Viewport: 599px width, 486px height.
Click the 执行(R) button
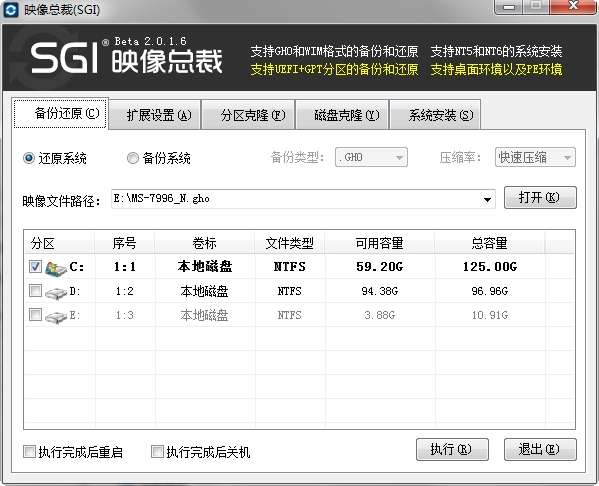click(452, 449)
